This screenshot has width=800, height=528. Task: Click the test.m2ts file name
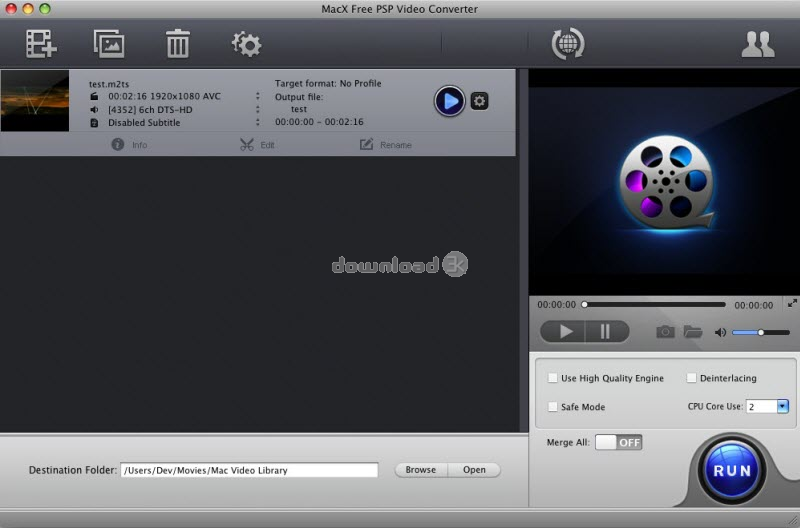[109, 84]
